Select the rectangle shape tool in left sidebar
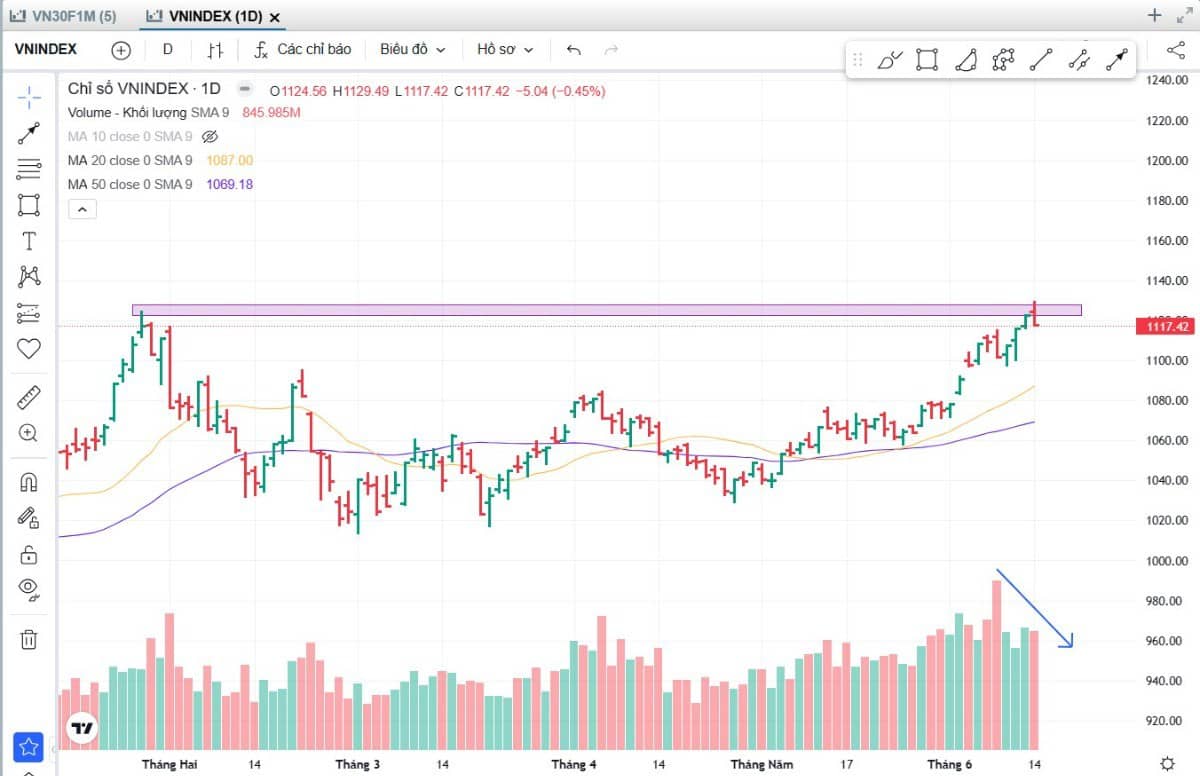The width and height of the screenshot is (1200, 776). coord(29,206)
